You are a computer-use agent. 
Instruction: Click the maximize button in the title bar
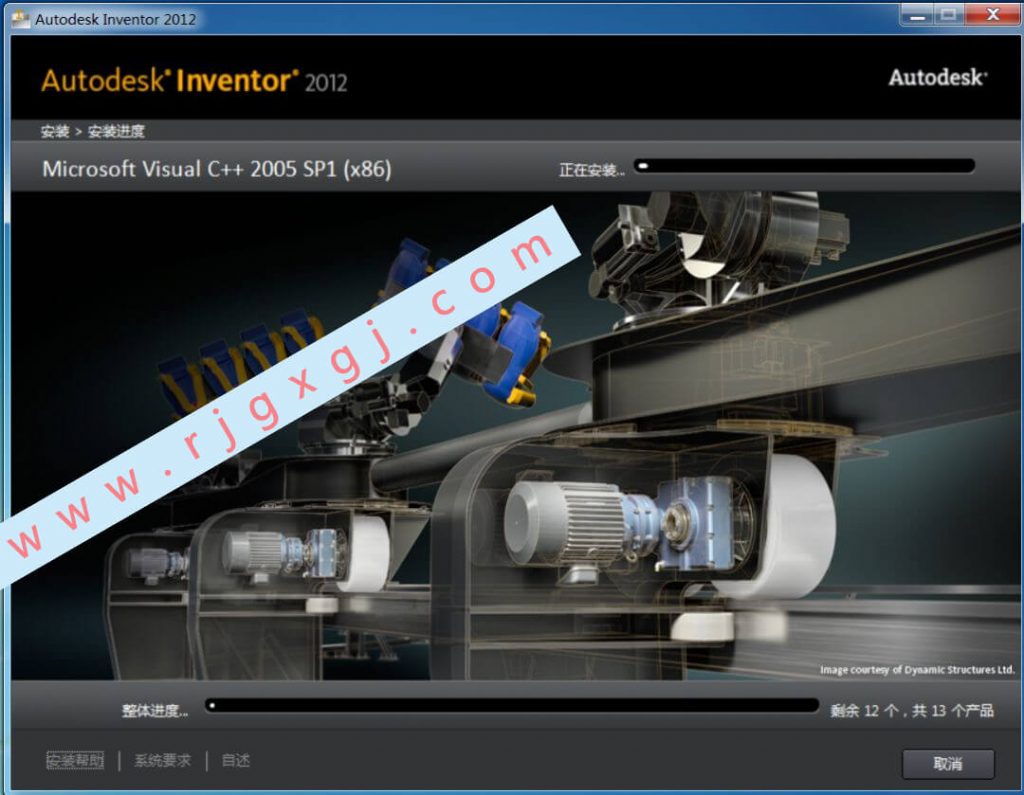pos(949,15)
